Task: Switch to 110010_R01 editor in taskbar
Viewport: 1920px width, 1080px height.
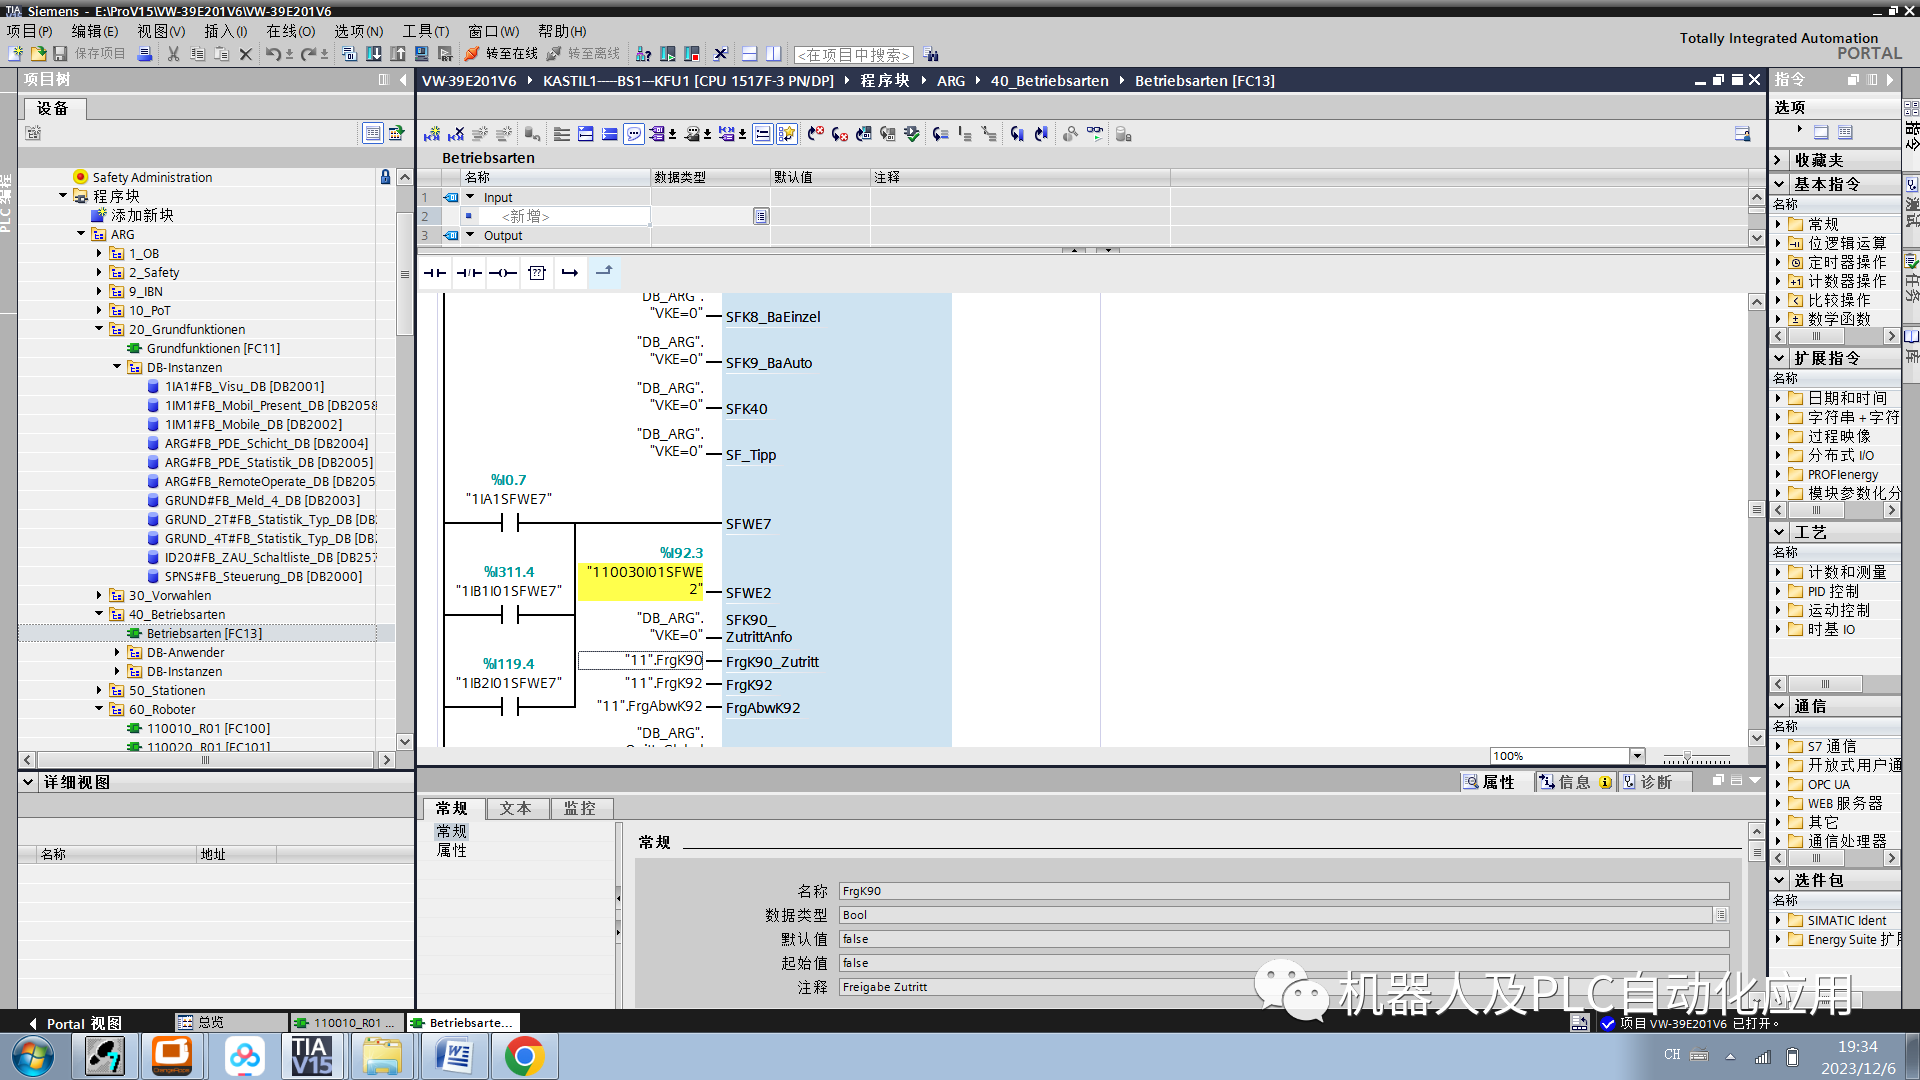Action: pos(346,1022)
